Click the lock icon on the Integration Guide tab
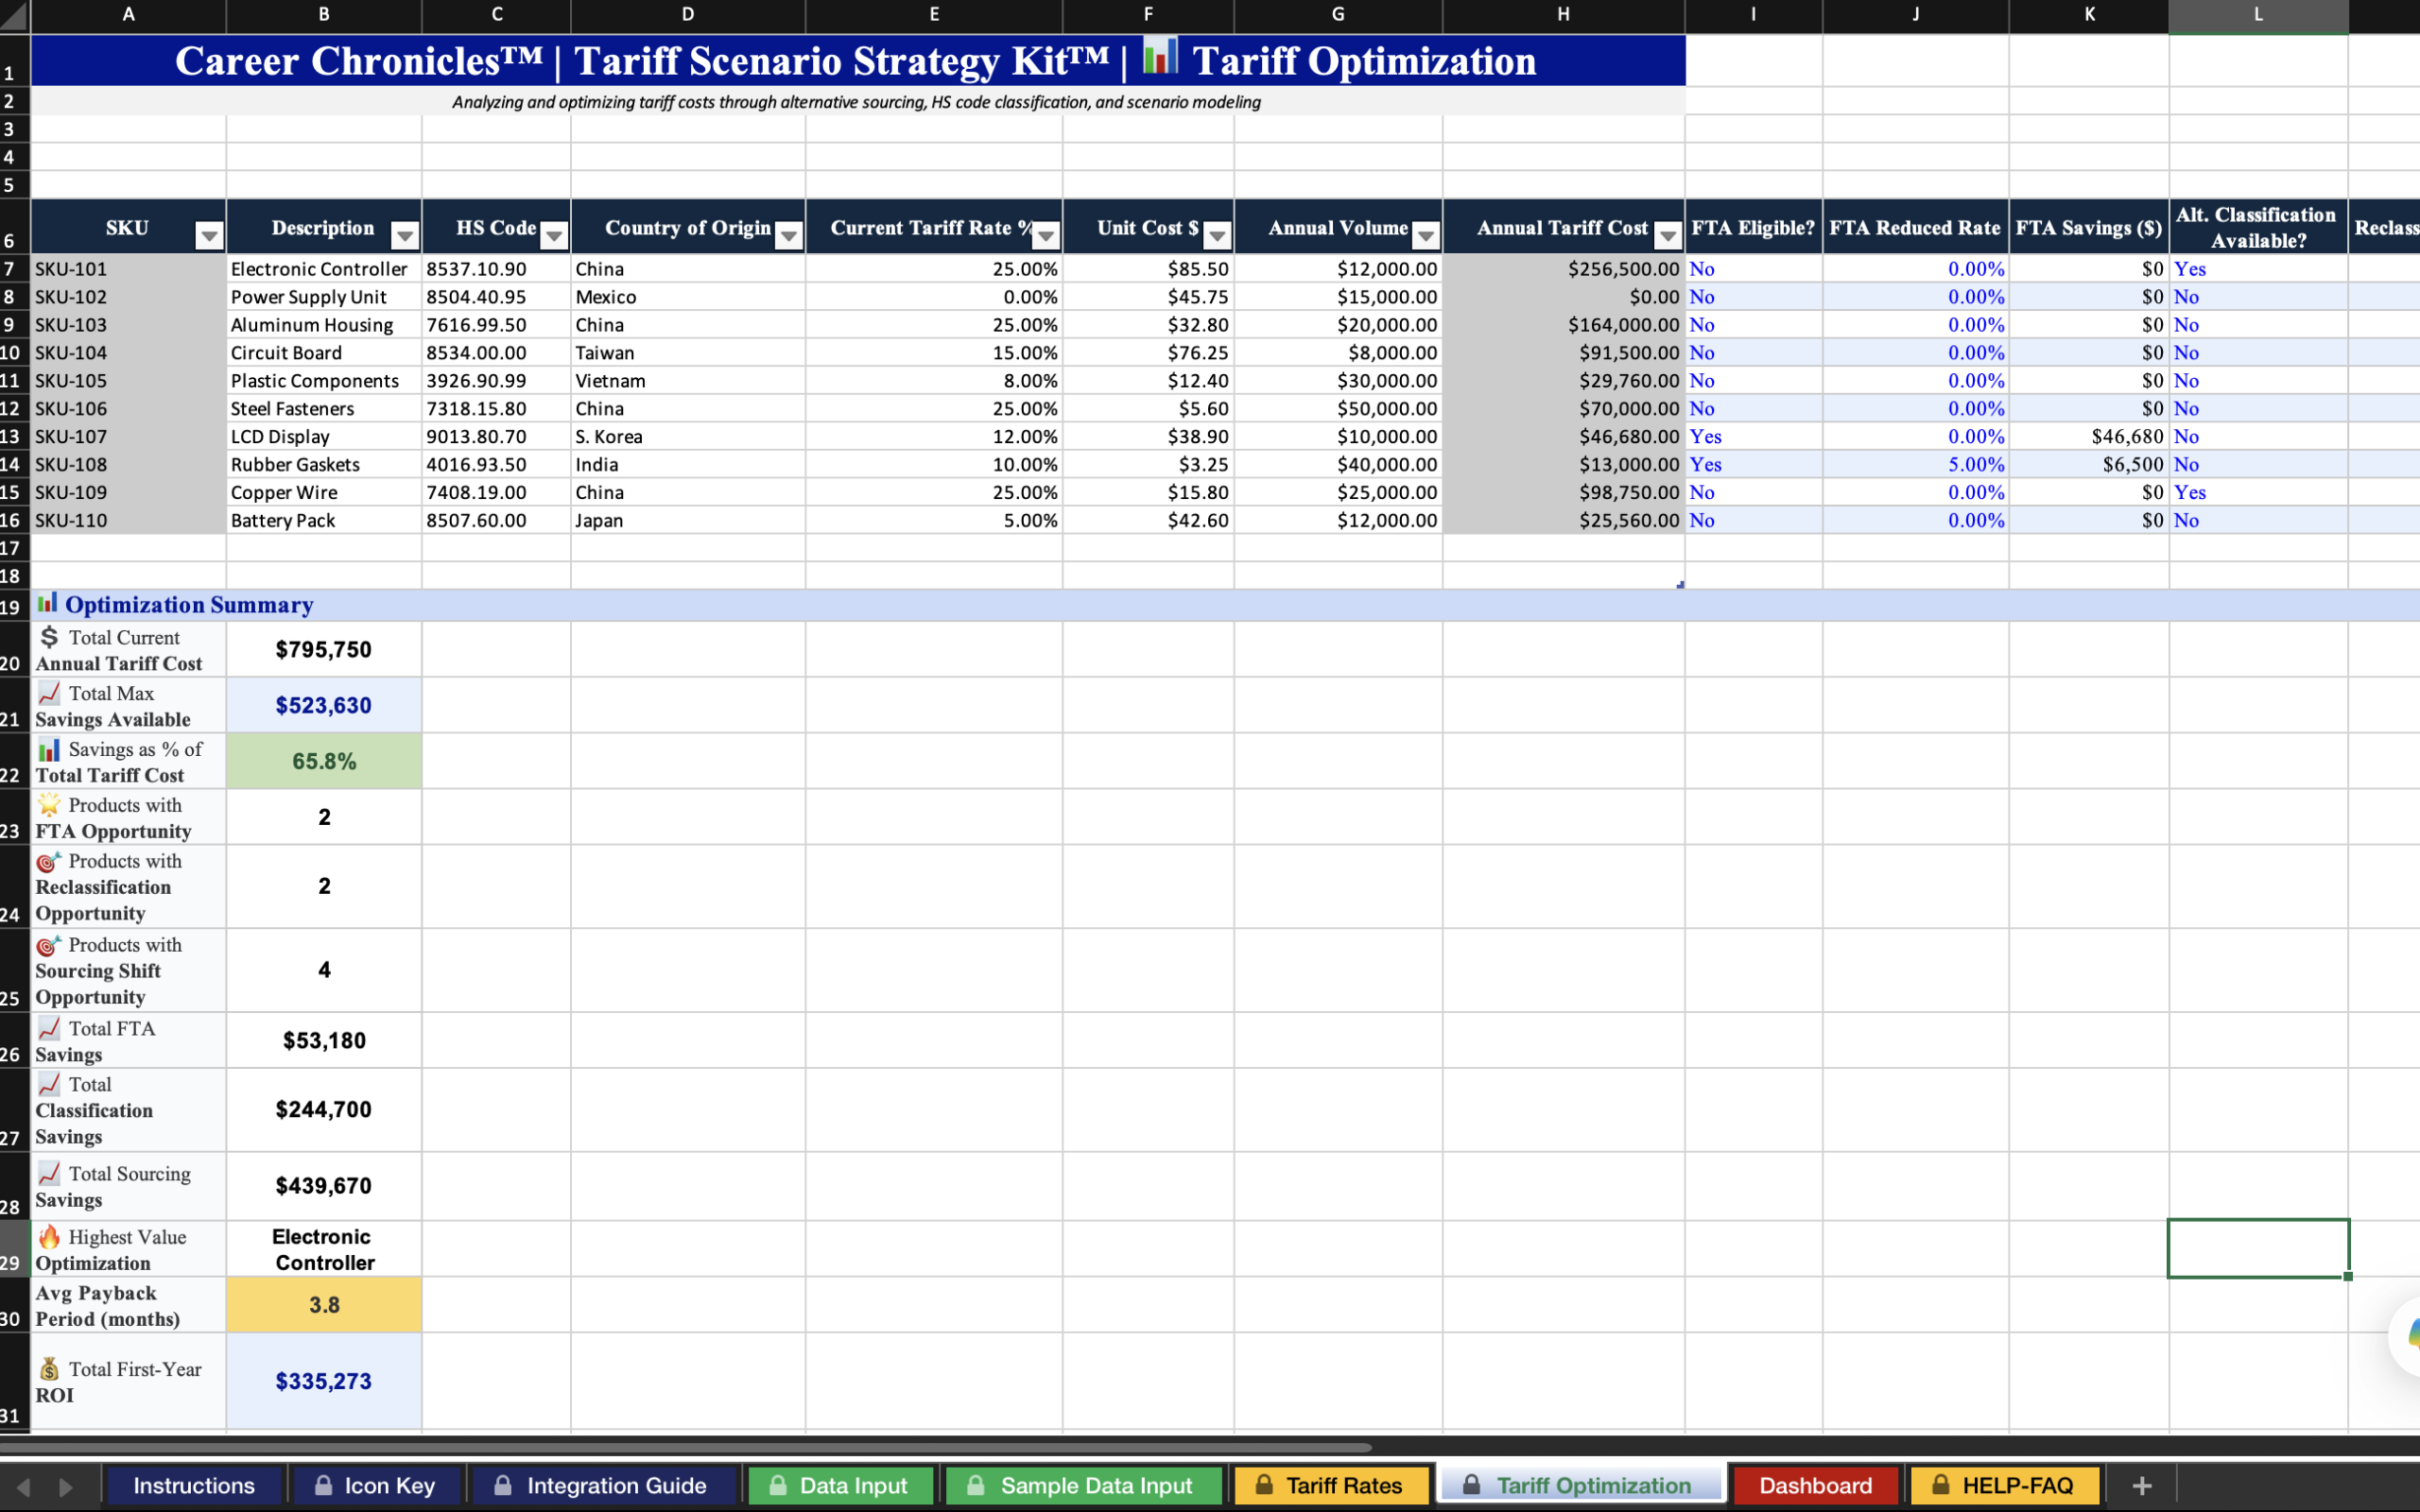This screenshot has width=2420, height=1512. coord(503,1485)
